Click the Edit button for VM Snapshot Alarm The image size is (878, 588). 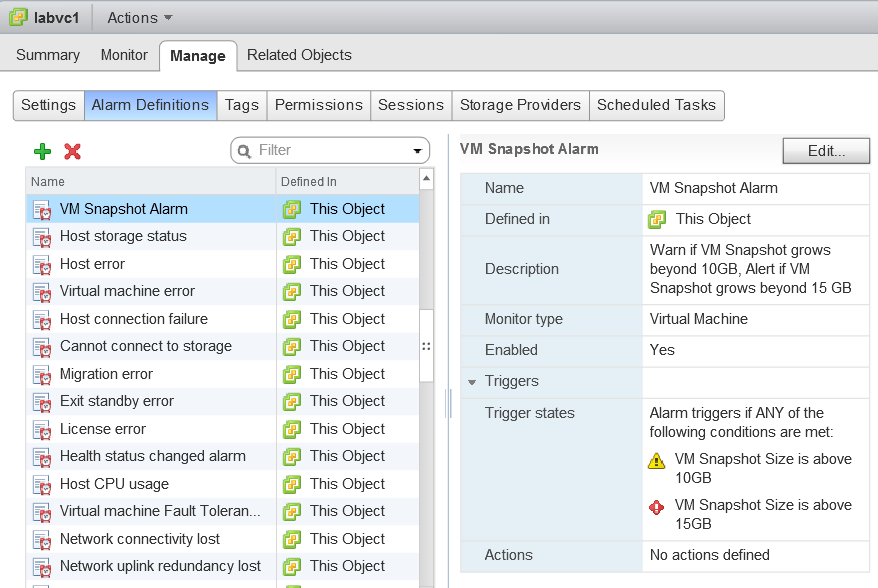click(826, 150)
